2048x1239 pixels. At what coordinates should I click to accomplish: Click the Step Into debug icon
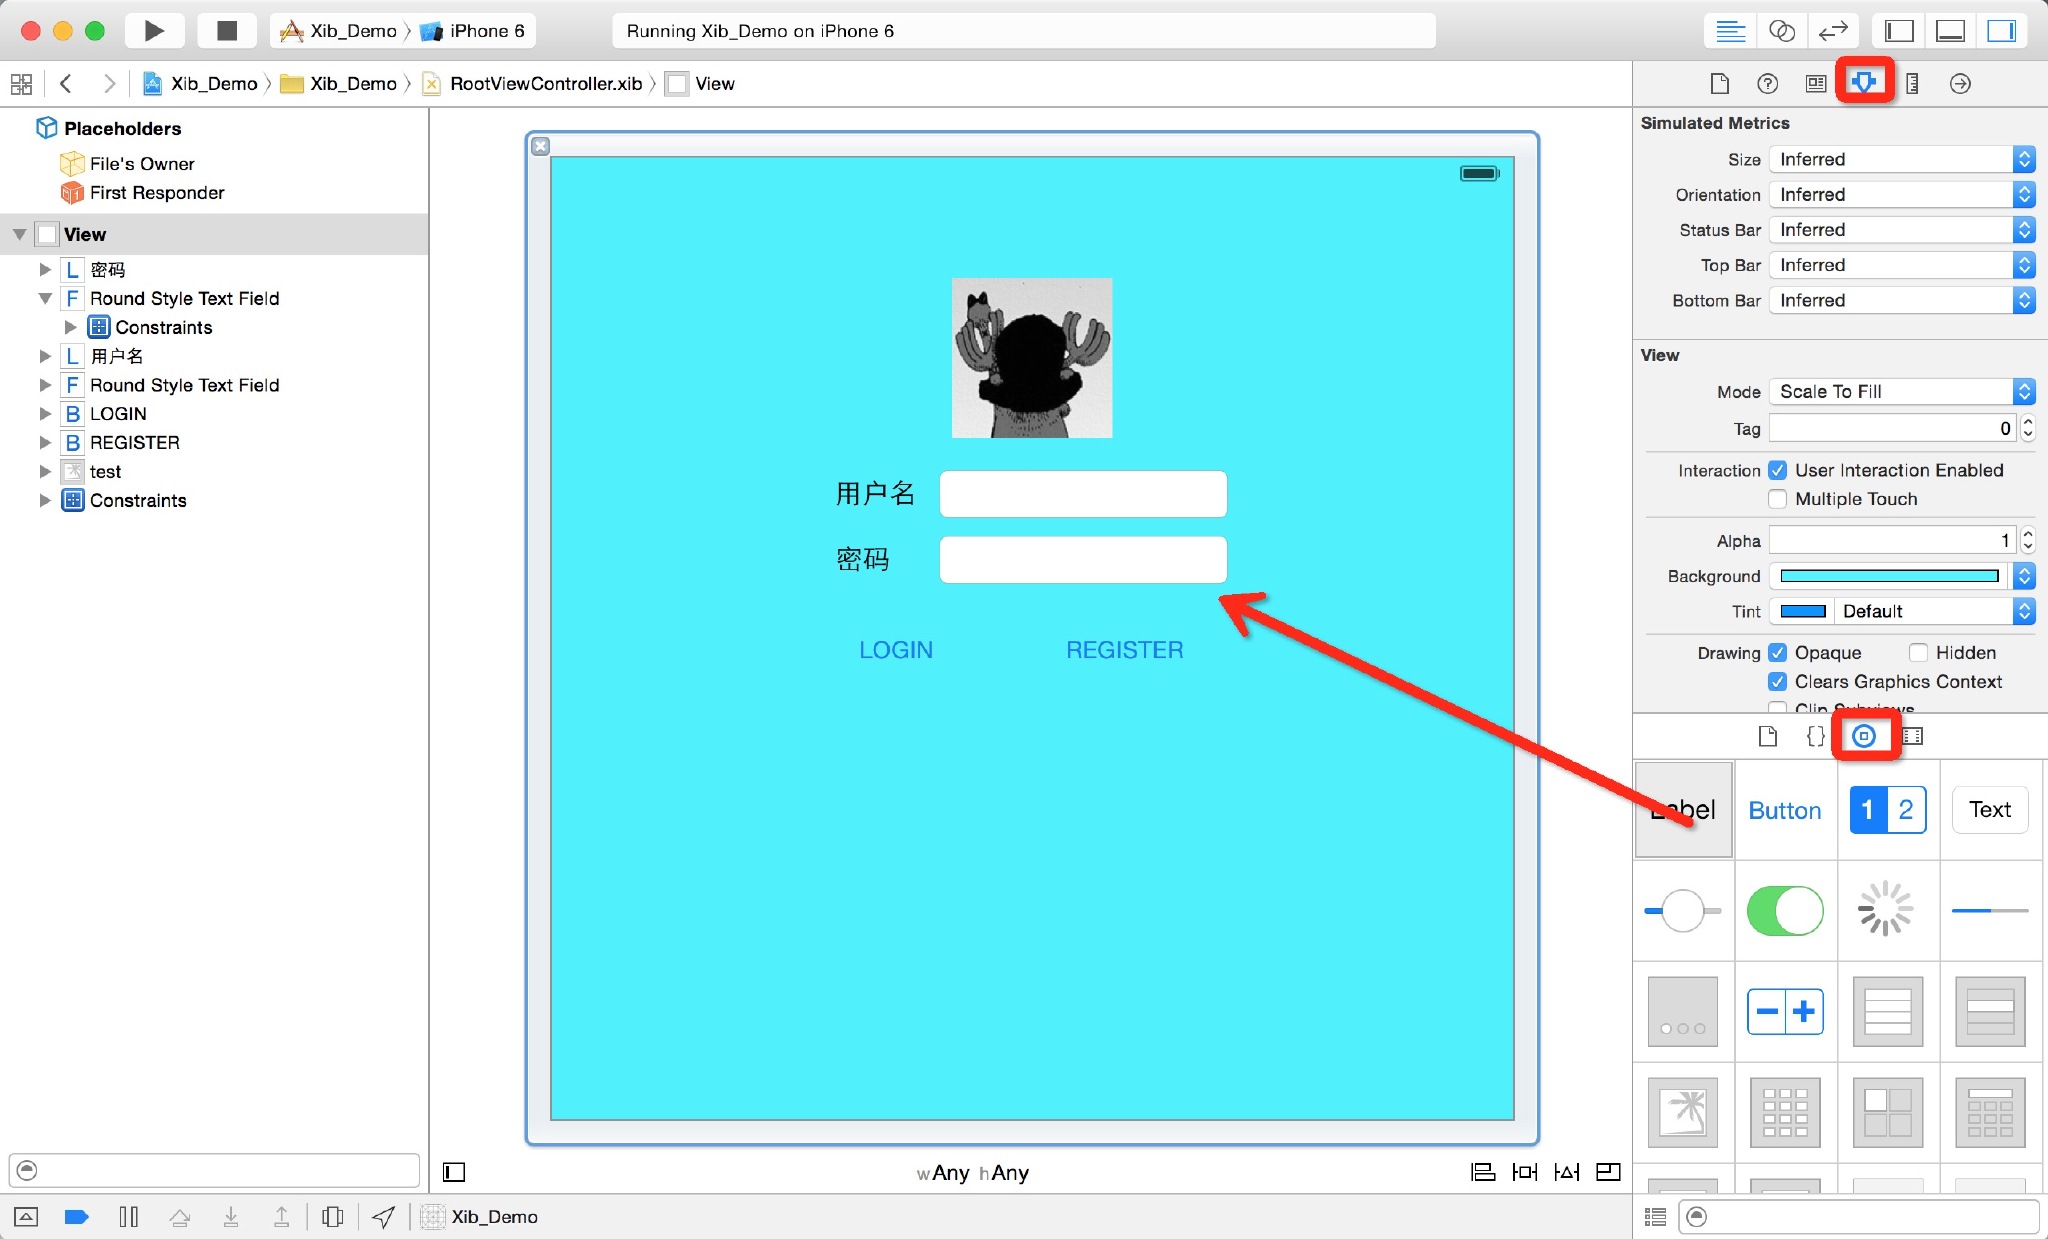click(x=231, y=1216)
